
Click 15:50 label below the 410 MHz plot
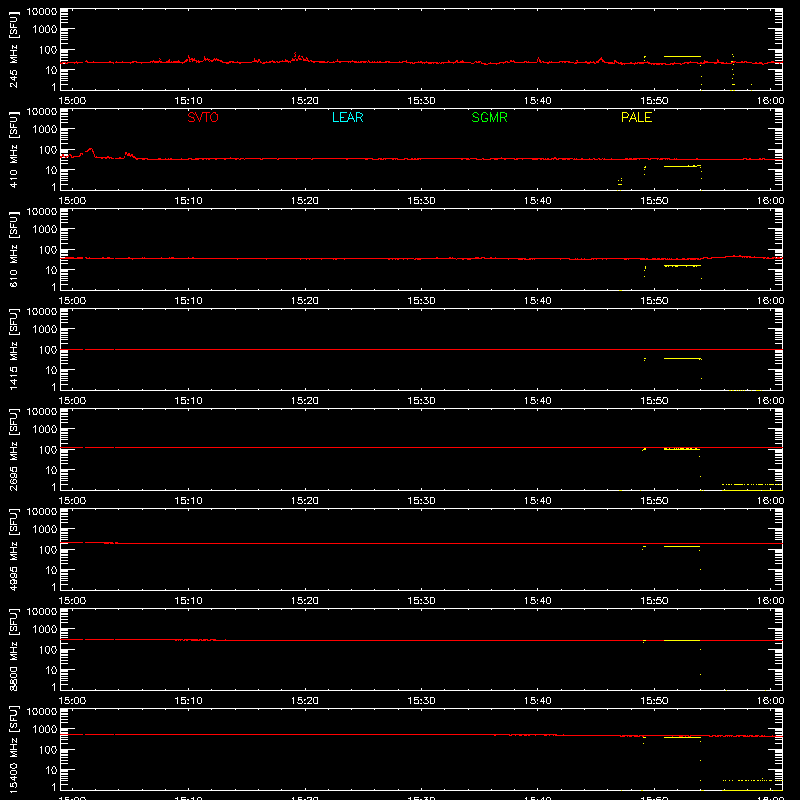click(654, 201)
